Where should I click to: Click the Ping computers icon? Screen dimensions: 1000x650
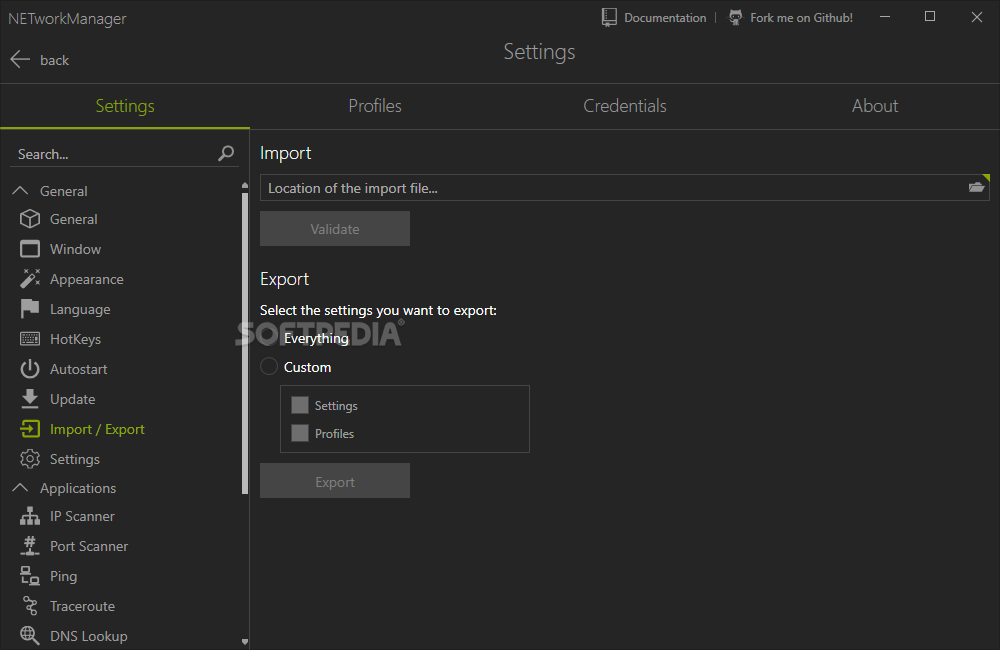tap(30, 576)
